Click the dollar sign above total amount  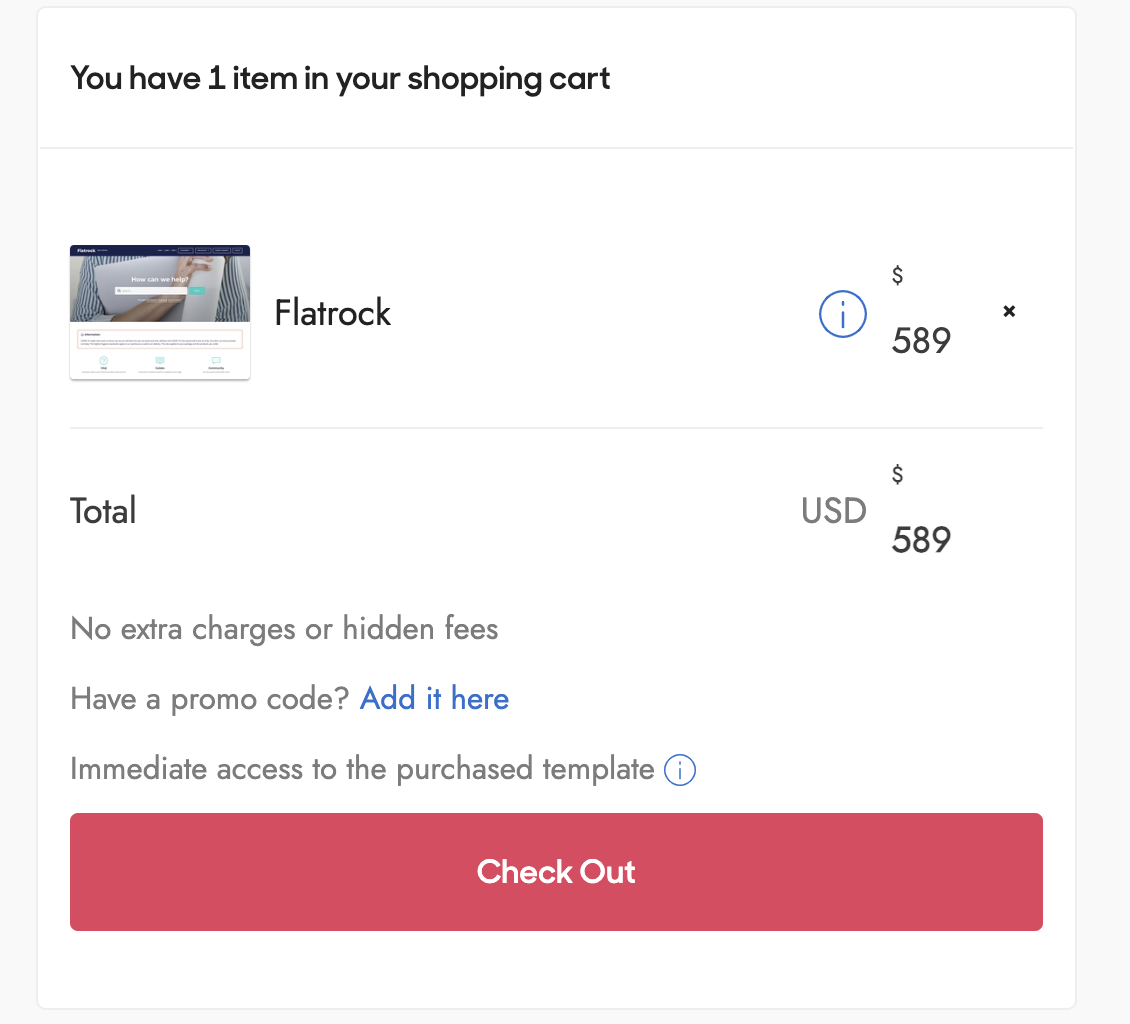[897, 474]
